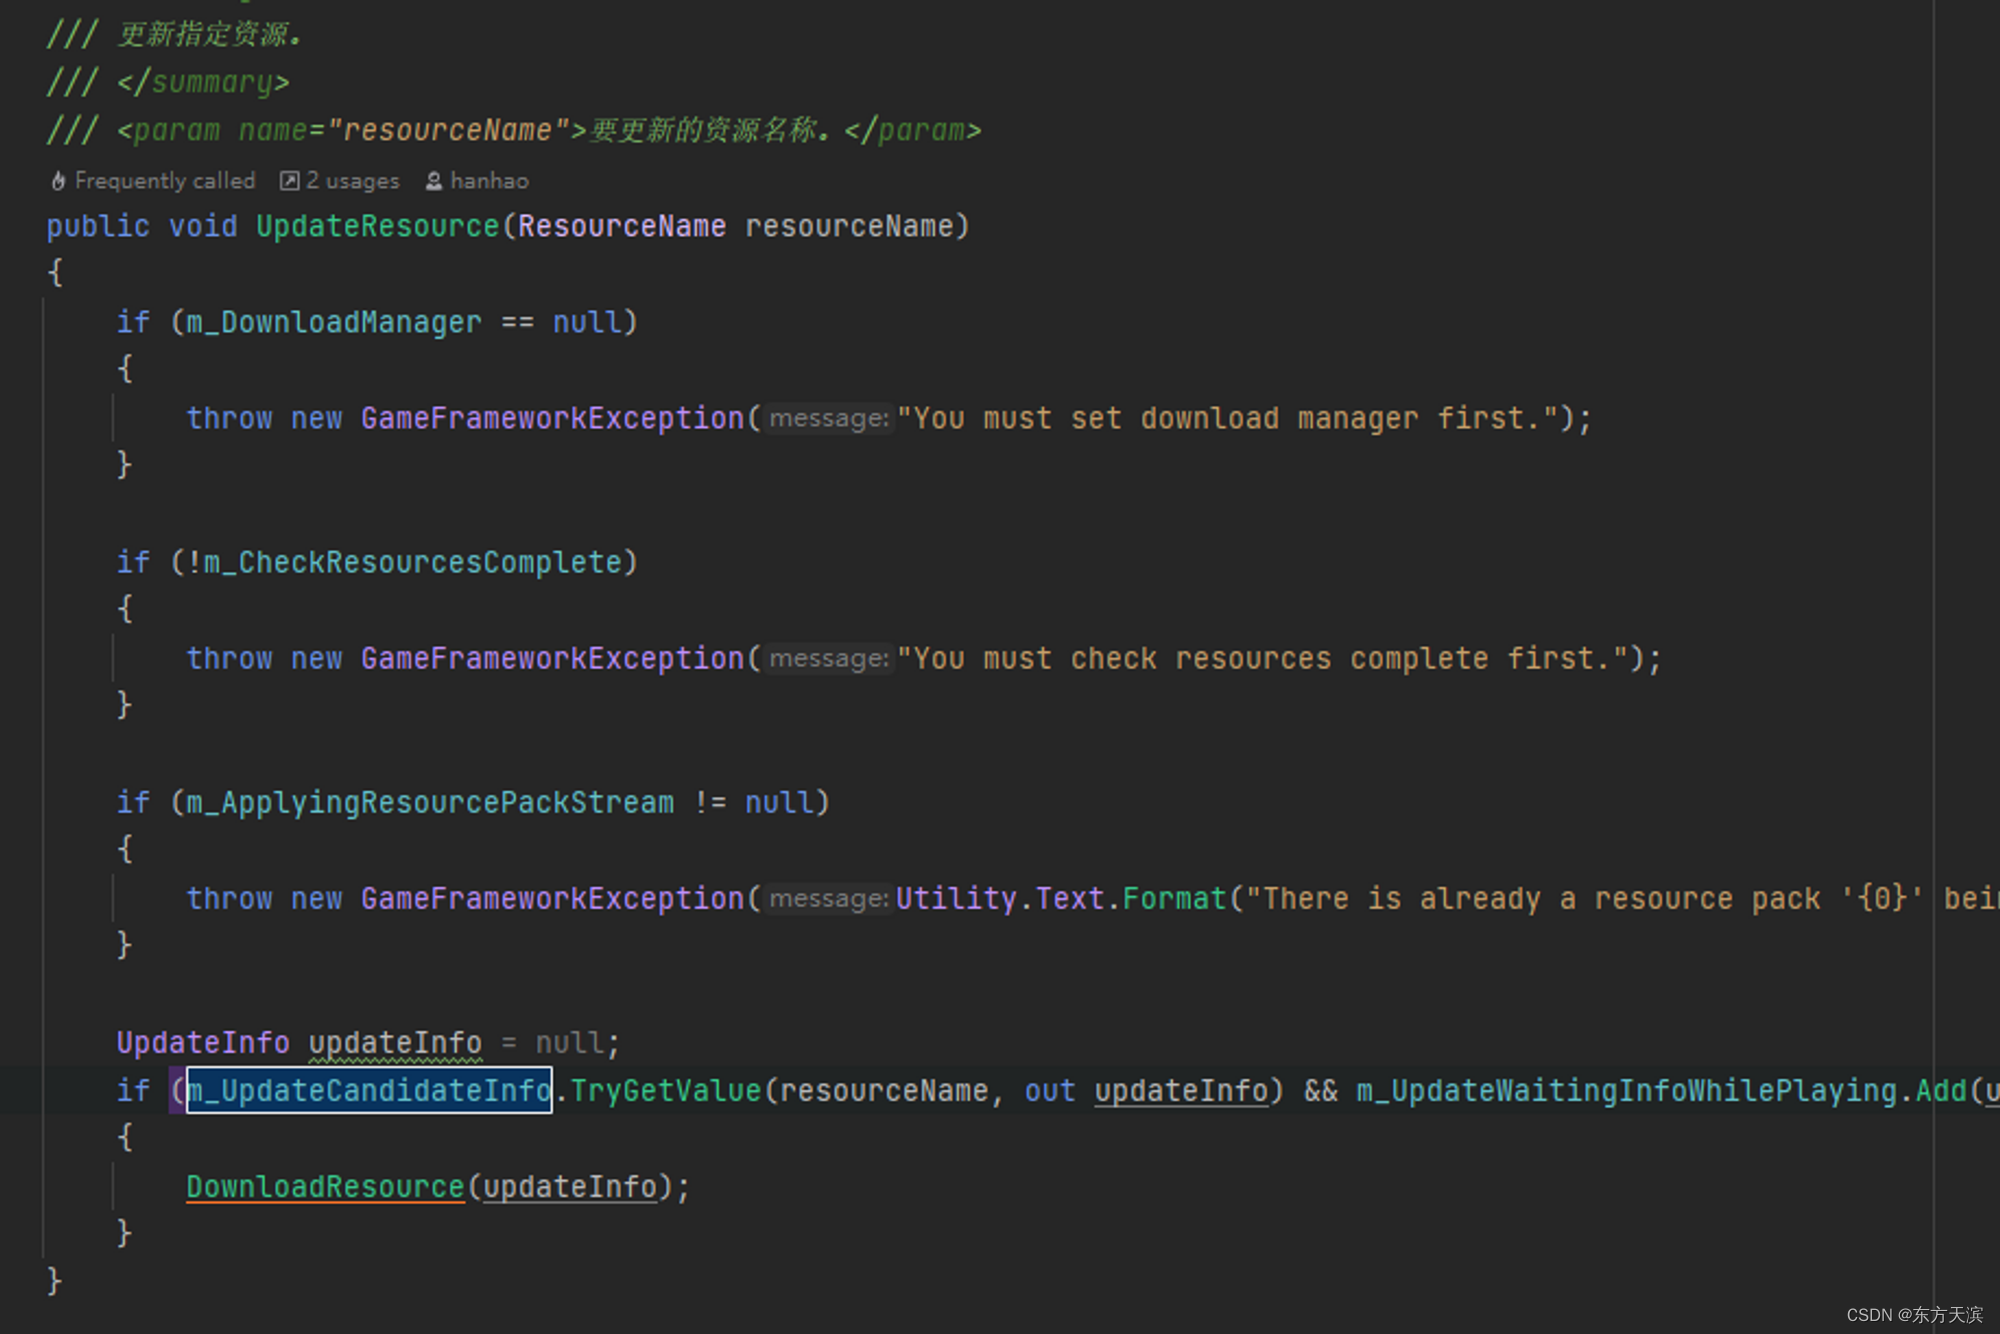Screen dimensions: 2000x1334
Task: Click the squiggly-underlined updateInfo variable declaration
Action: [395, 1042]
